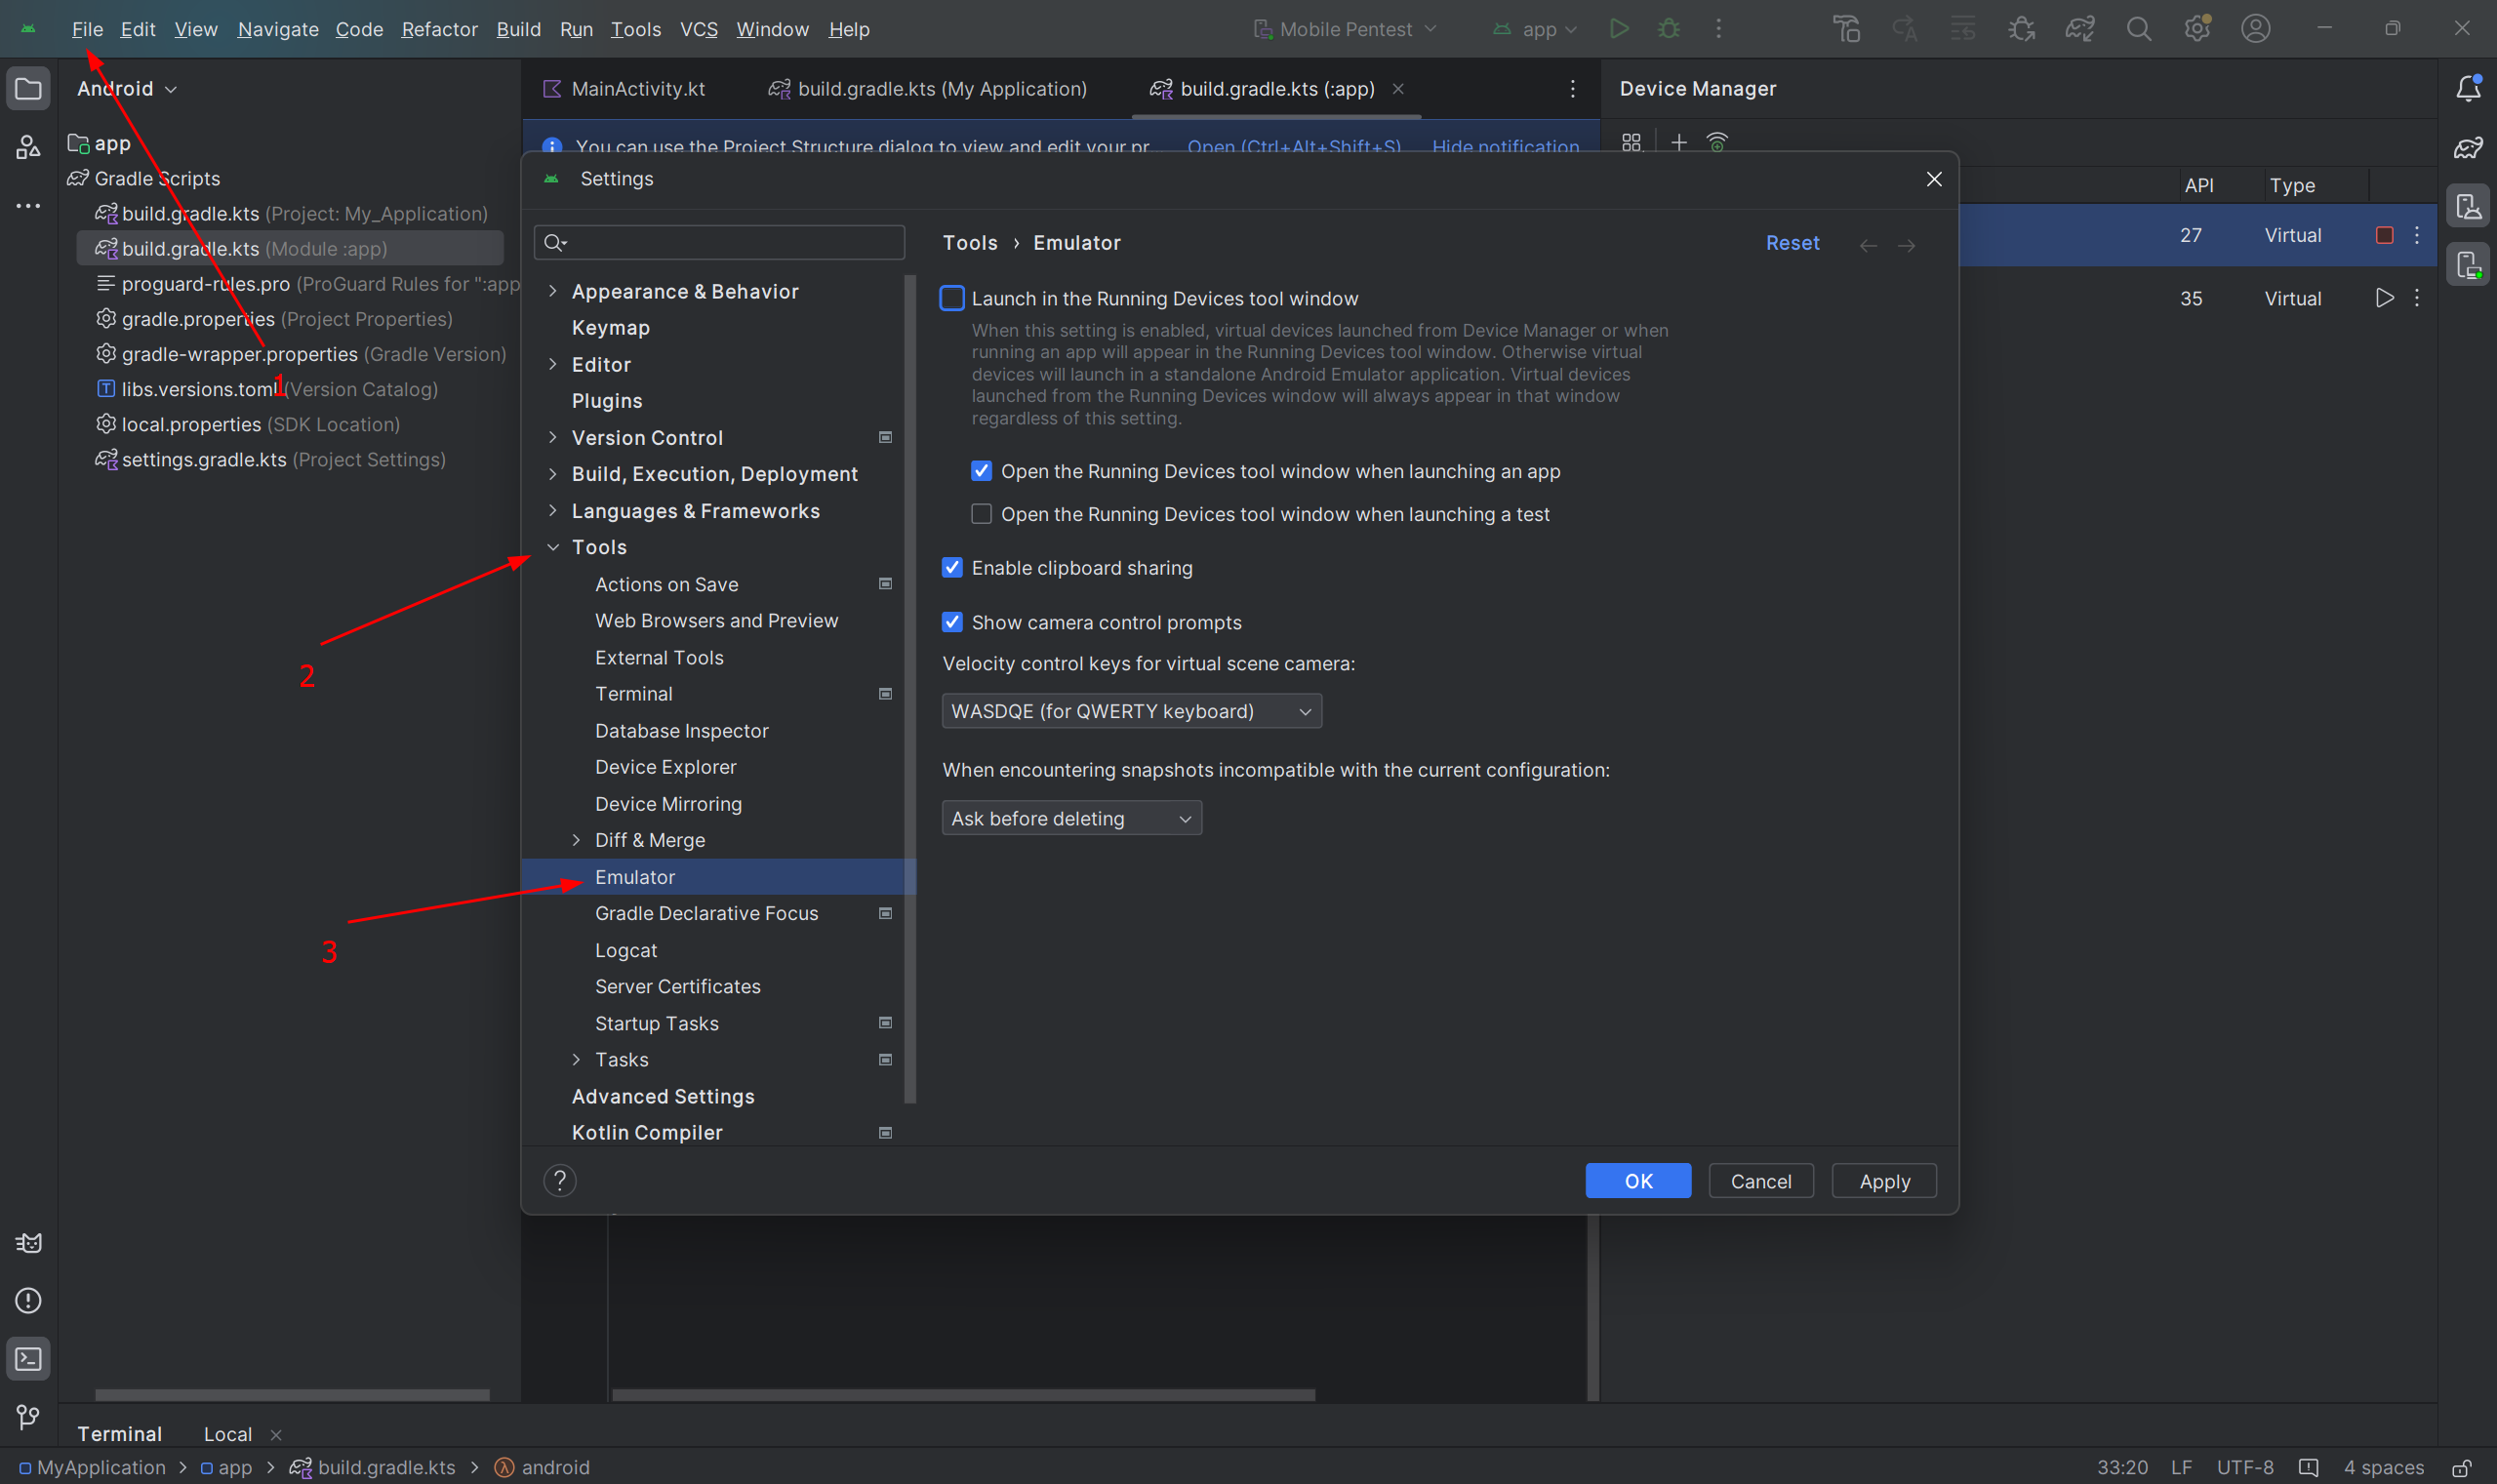Image resolution: width=2497 pixels, height=1484 pixels.
Task: Expand Appearance & Behavior settings section
Action: coord(553,291)
